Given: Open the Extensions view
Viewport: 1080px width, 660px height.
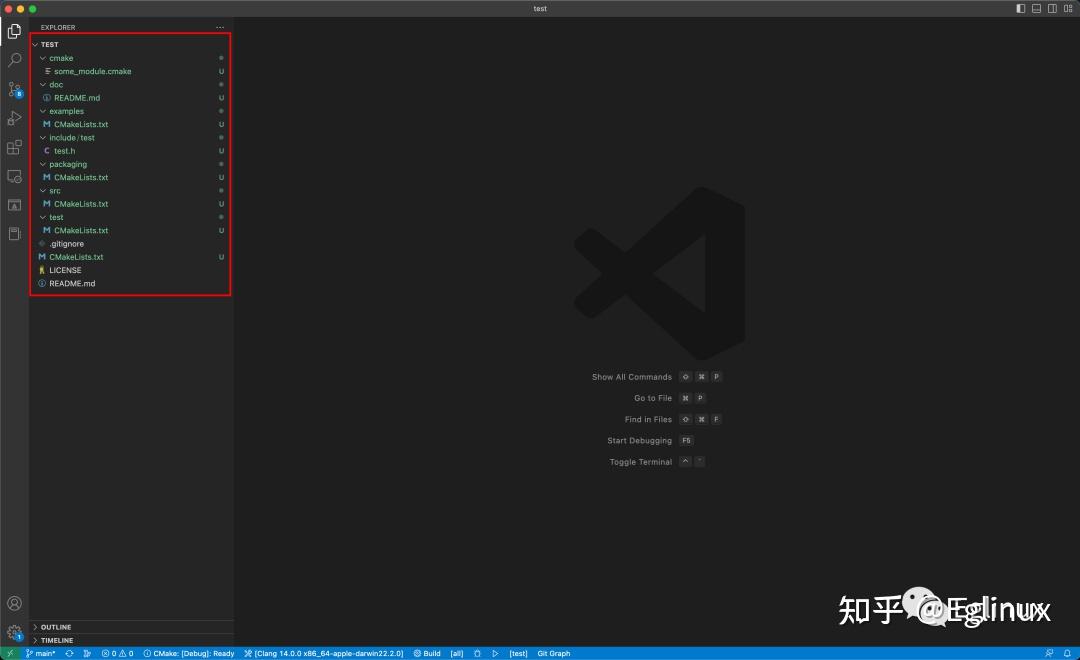Looking at the screenshot, I should pyautogui.click(x=14, y=147).
